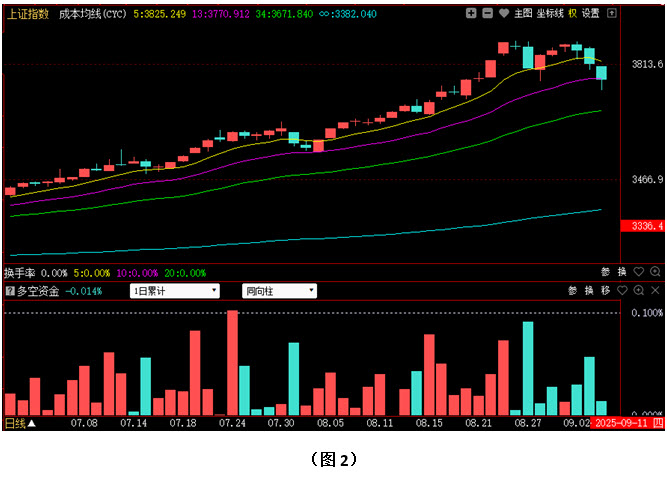Screen dimensions: 667x479
Task: Click the 参 parameter icon in 多空资金 row
Action: [x=572, y=291]
